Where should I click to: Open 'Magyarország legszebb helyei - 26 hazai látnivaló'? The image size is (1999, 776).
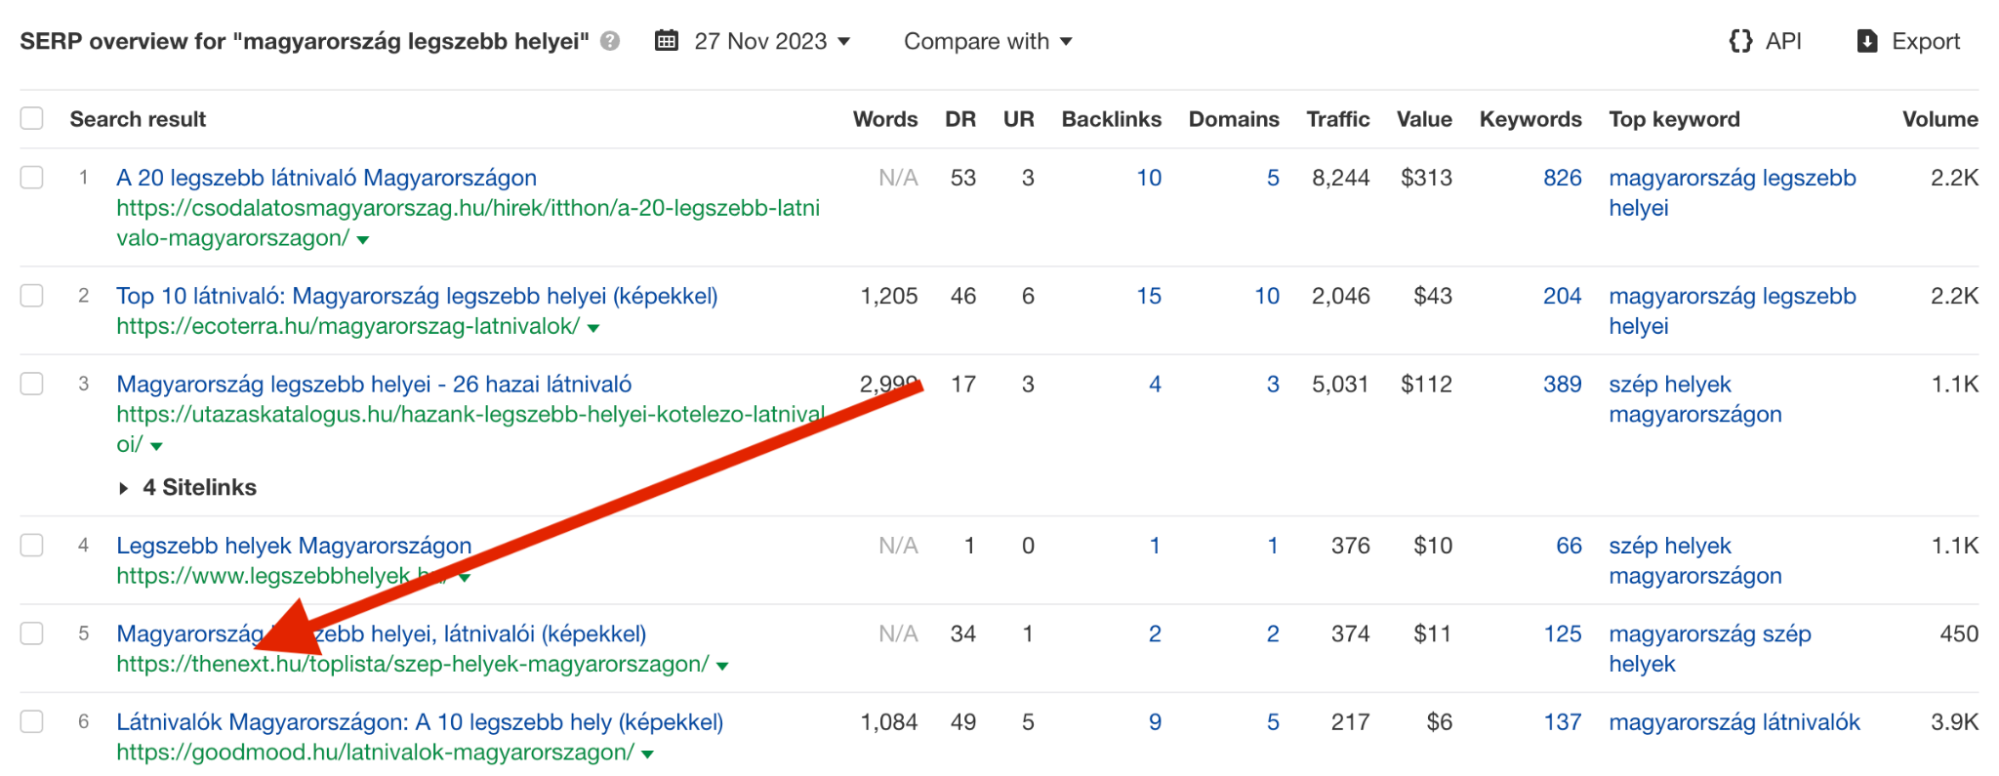pos(374,384)
